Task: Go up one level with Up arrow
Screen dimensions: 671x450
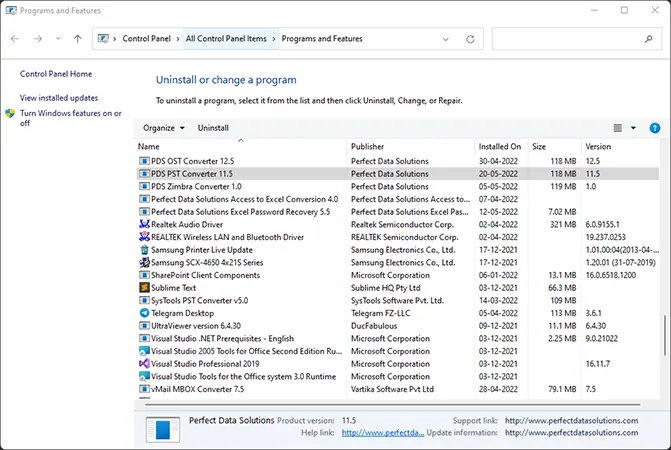Action: 77,39
